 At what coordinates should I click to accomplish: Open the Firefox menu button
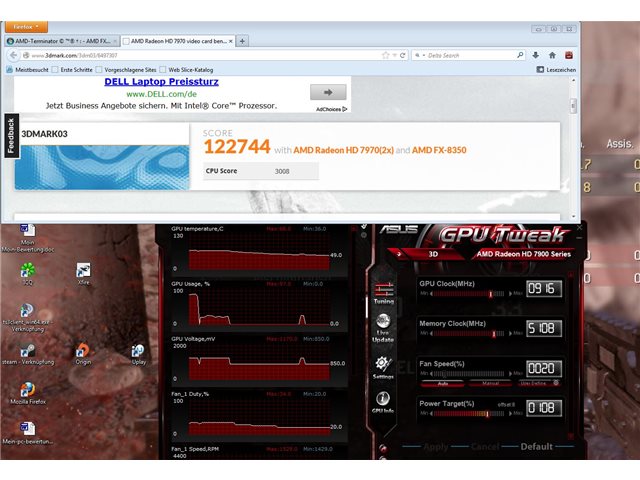click(26, 27)
